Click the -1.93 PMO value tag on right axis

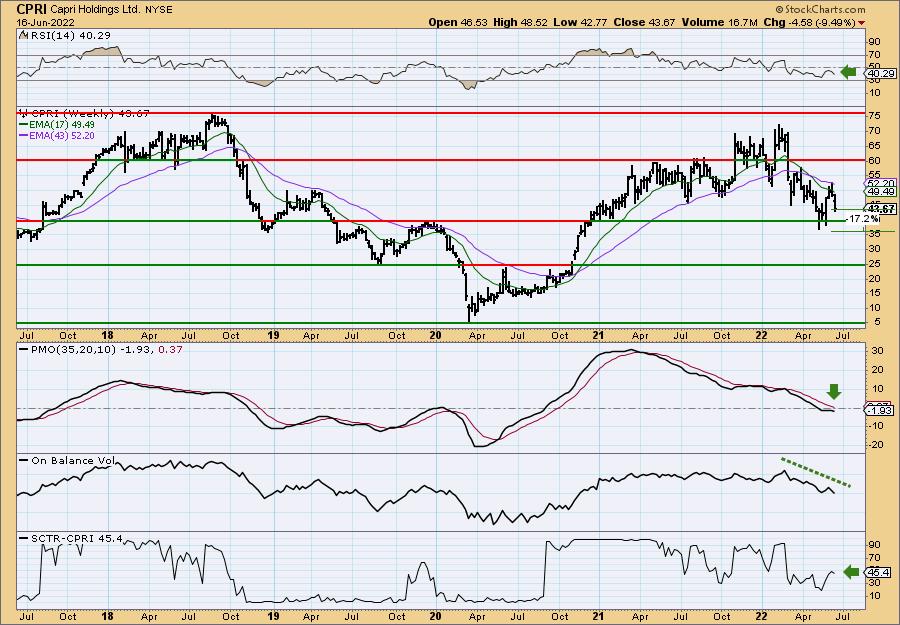pyautogui.click(x=880, y=411)
